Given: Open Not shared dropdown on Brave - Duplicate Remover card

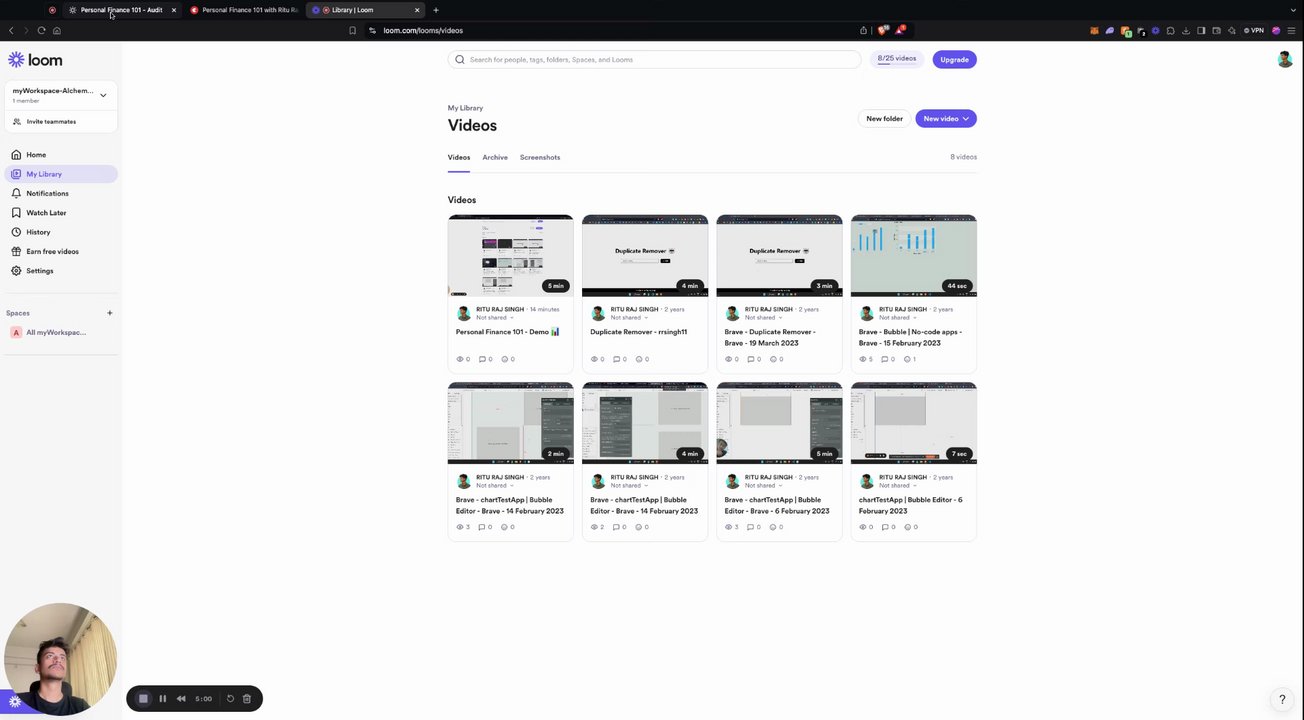Looking at the screenshot, I should click(762, 318).
